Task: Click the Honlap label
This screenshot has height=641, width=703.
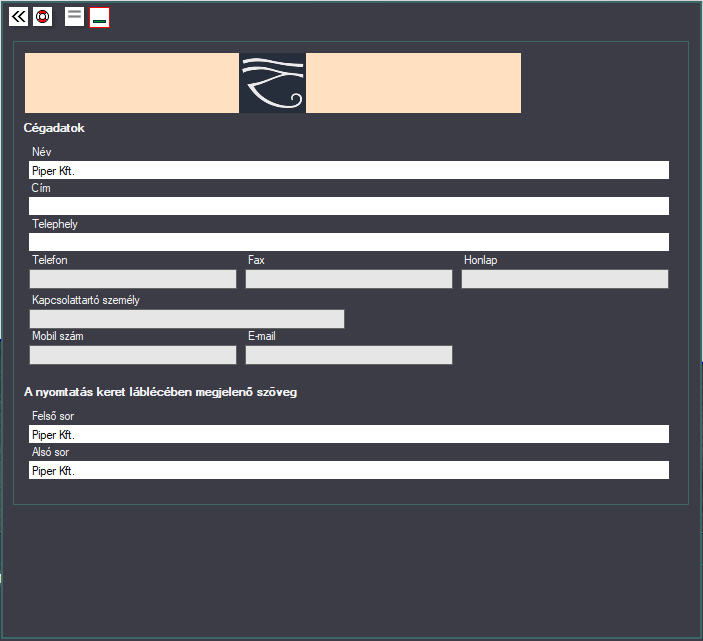Action: point(481,260)
